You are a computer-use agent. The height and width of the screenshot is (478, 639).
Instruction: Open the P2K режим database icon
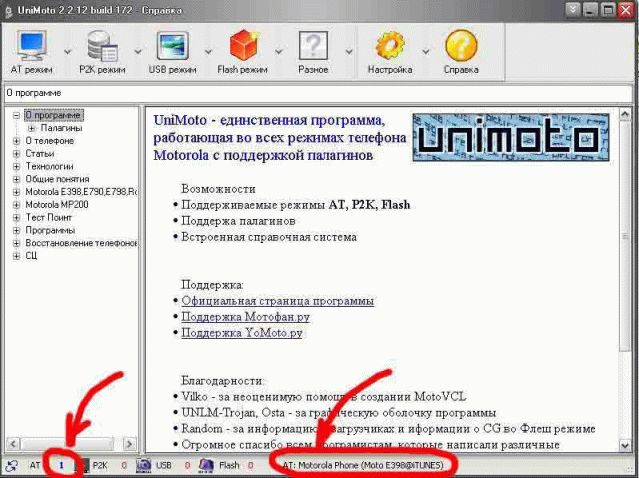(102, 45)
